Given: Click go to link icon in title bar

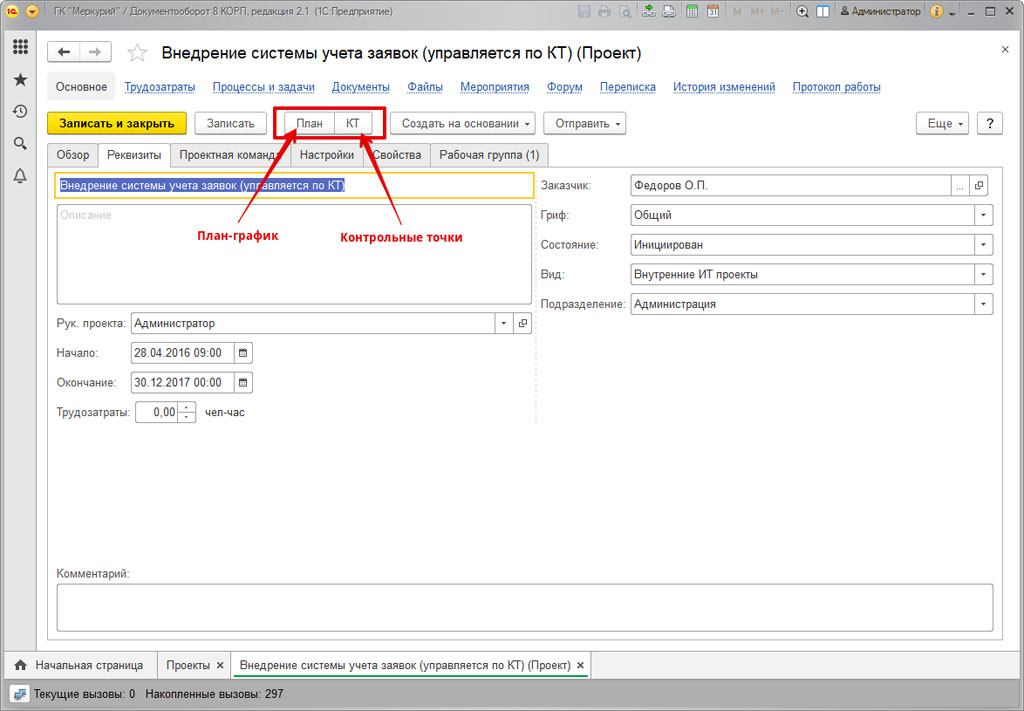Looking at the screenshot, I should click(x=669, y=11).
